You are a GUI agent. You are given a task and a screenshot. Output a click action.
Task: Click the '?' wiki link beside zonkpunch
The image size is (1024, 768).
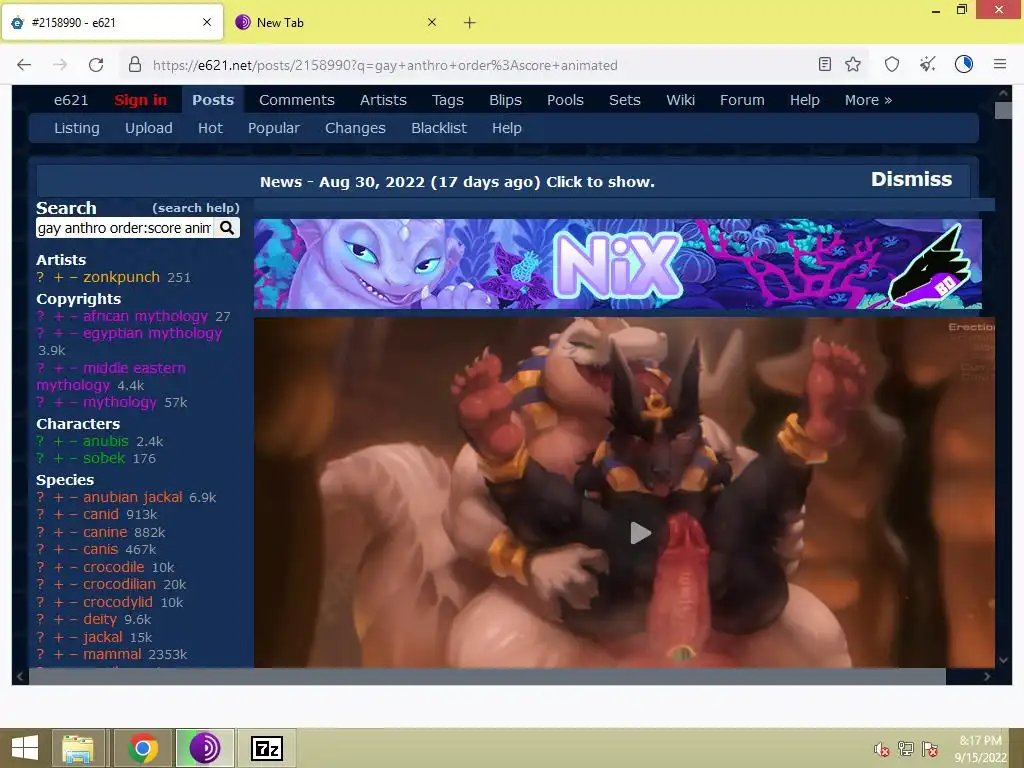click(40, 277)
